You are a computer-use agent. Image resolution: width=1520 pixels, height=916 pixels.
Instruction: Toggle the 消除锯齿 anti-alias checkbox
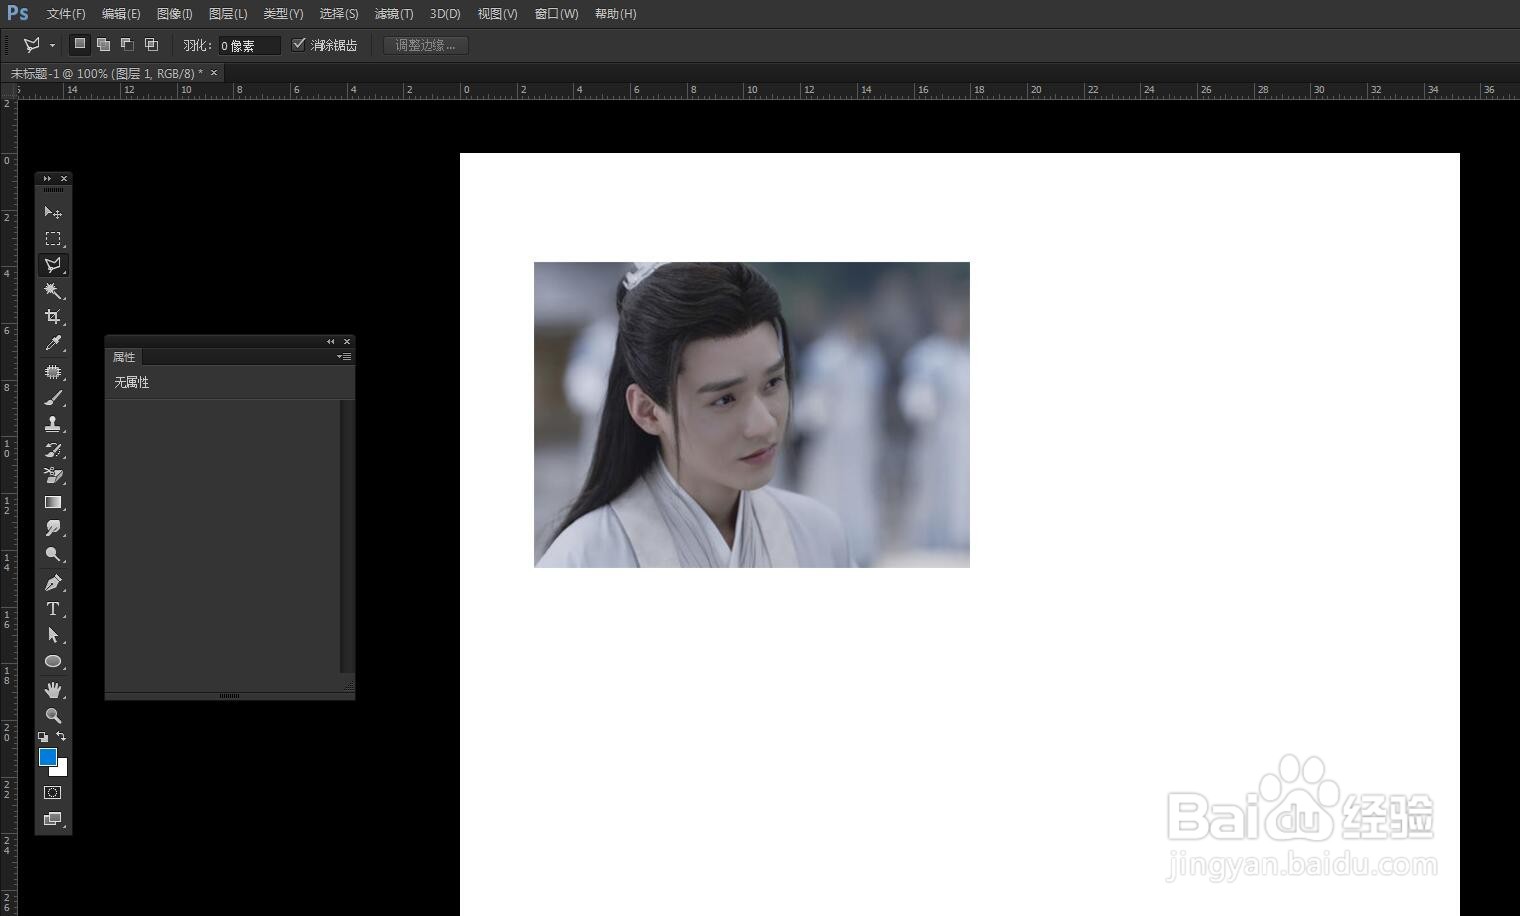[298, 44]
